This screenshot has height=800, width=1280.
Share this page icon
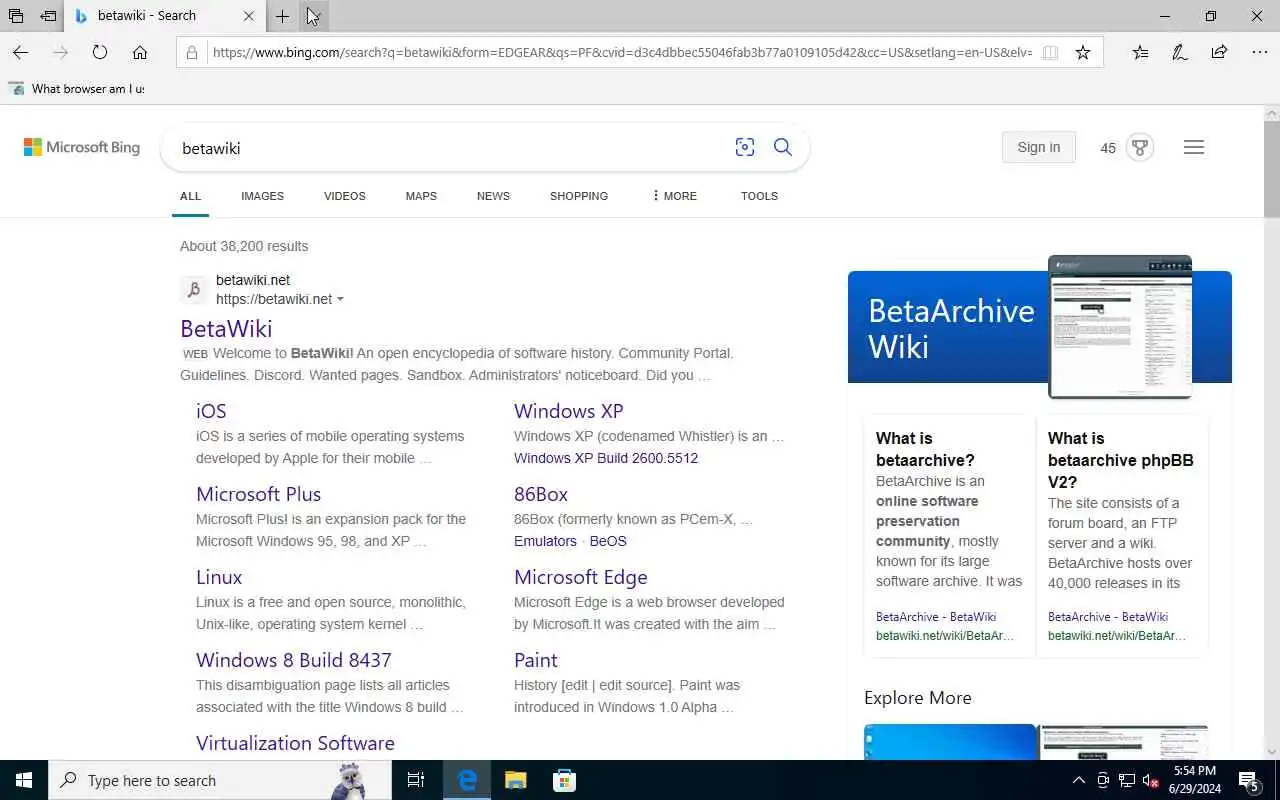point(1219,52)
